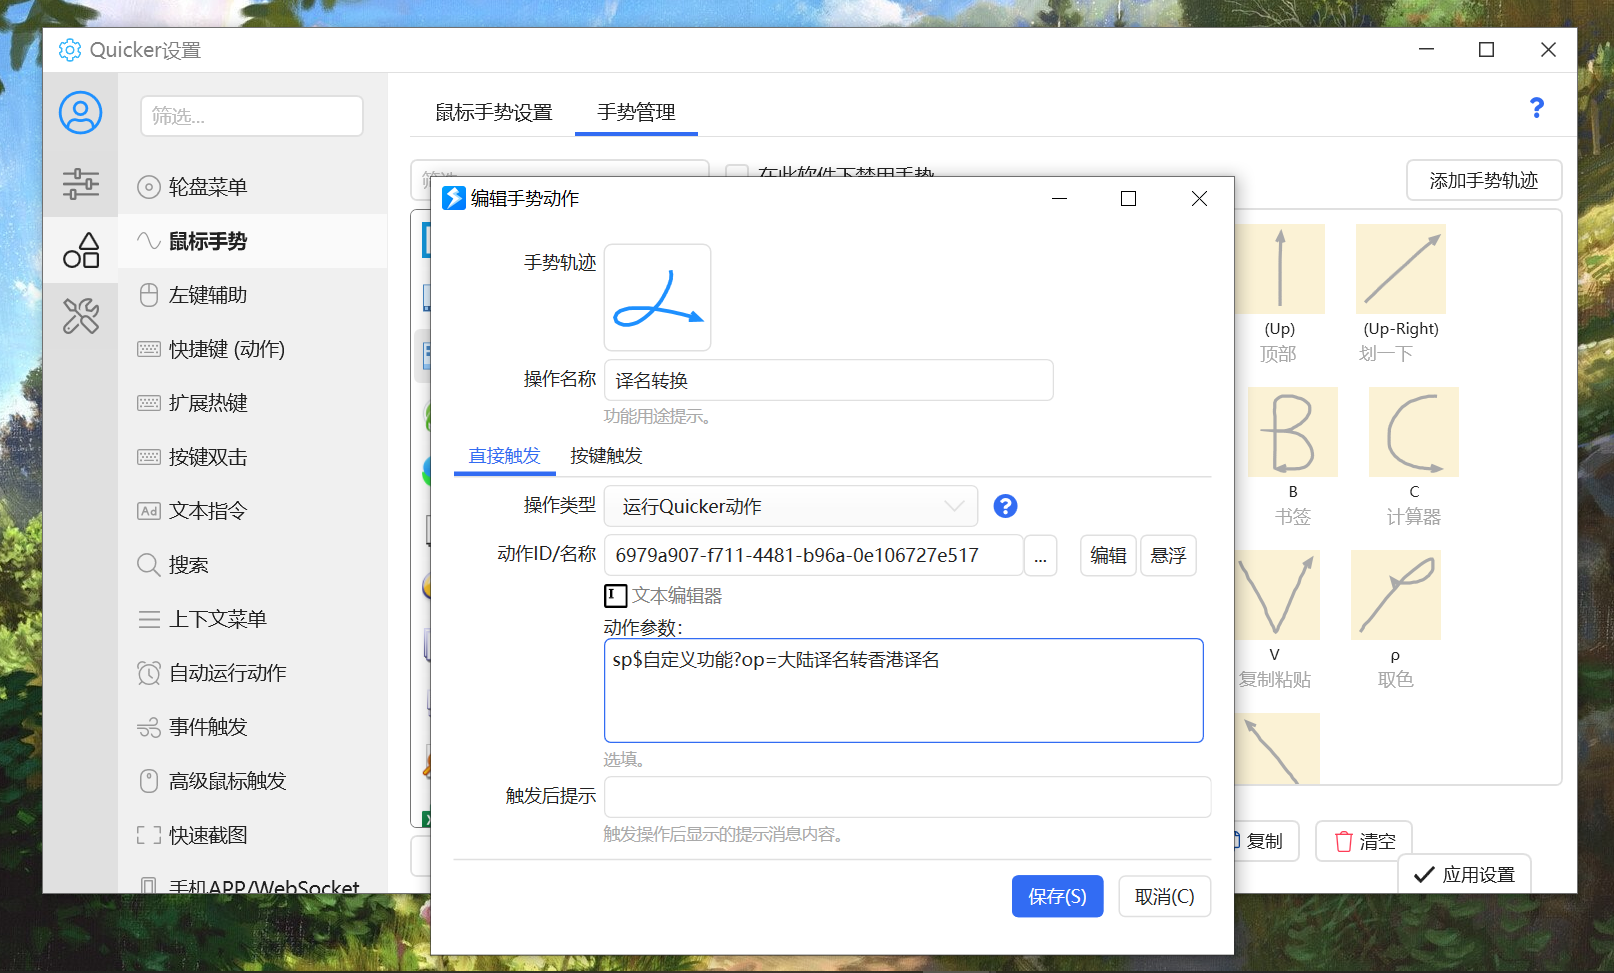Select the B 书签 gesture tile
This screenshot has height=973, width=1614.
[1292, 457]
